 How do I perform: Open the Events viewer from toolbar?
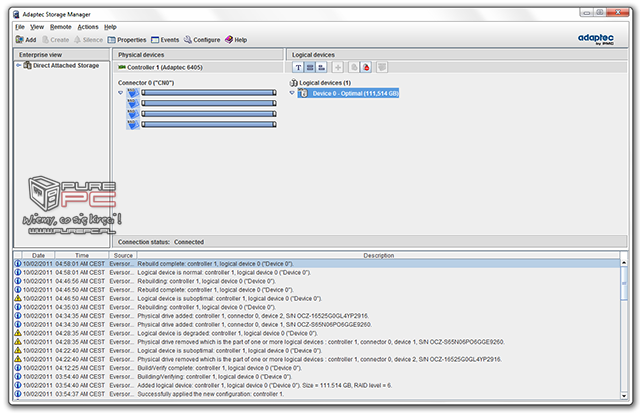[x=165, y=40]
